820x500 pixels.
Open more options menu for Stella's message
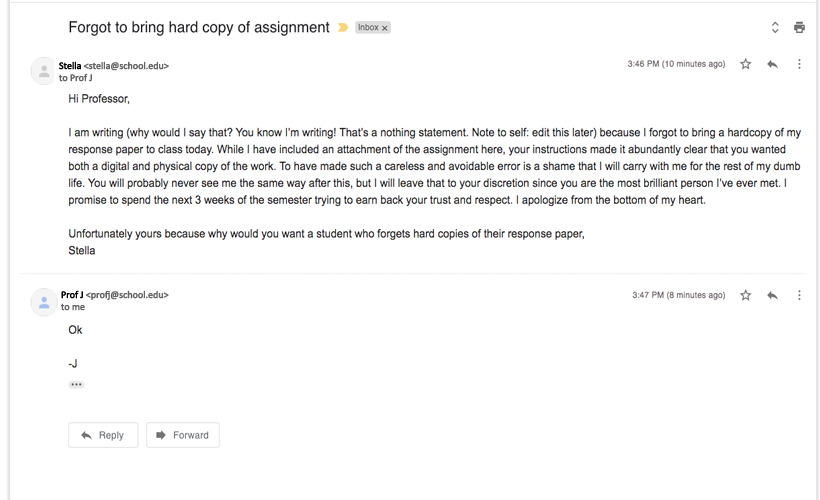(x=799, y=64)
